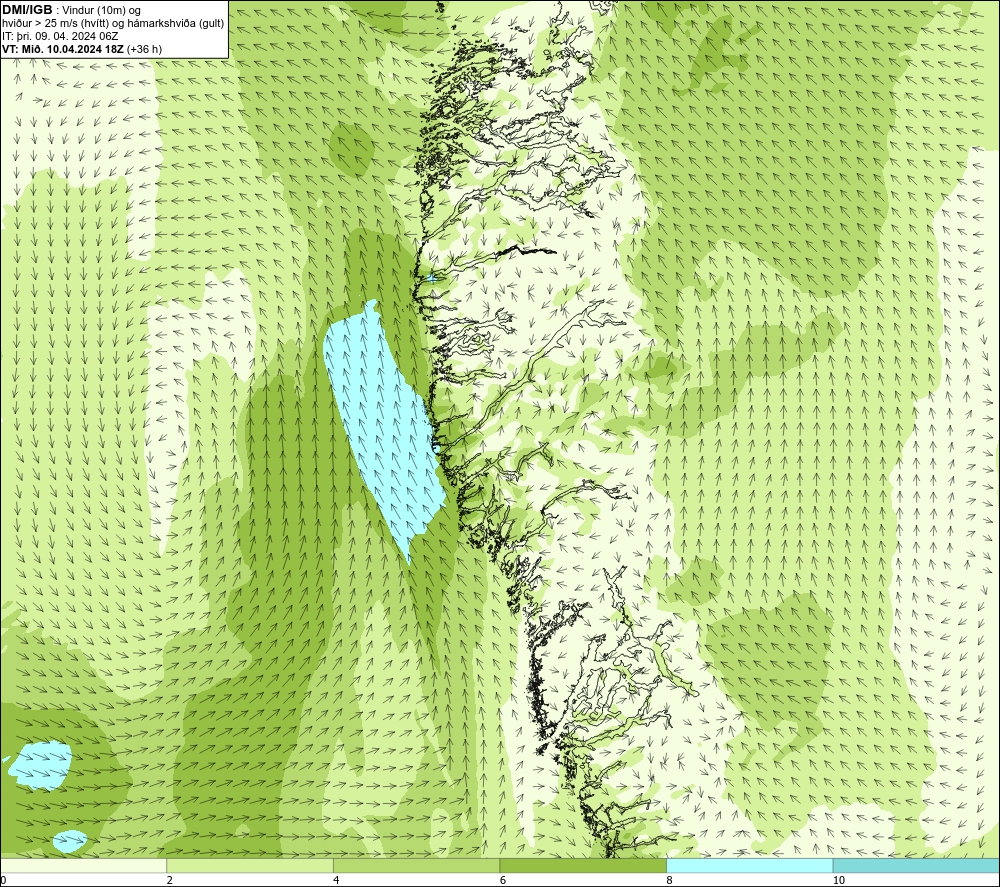Select the palest 0–2 color scale segment

tap(83, 865)
